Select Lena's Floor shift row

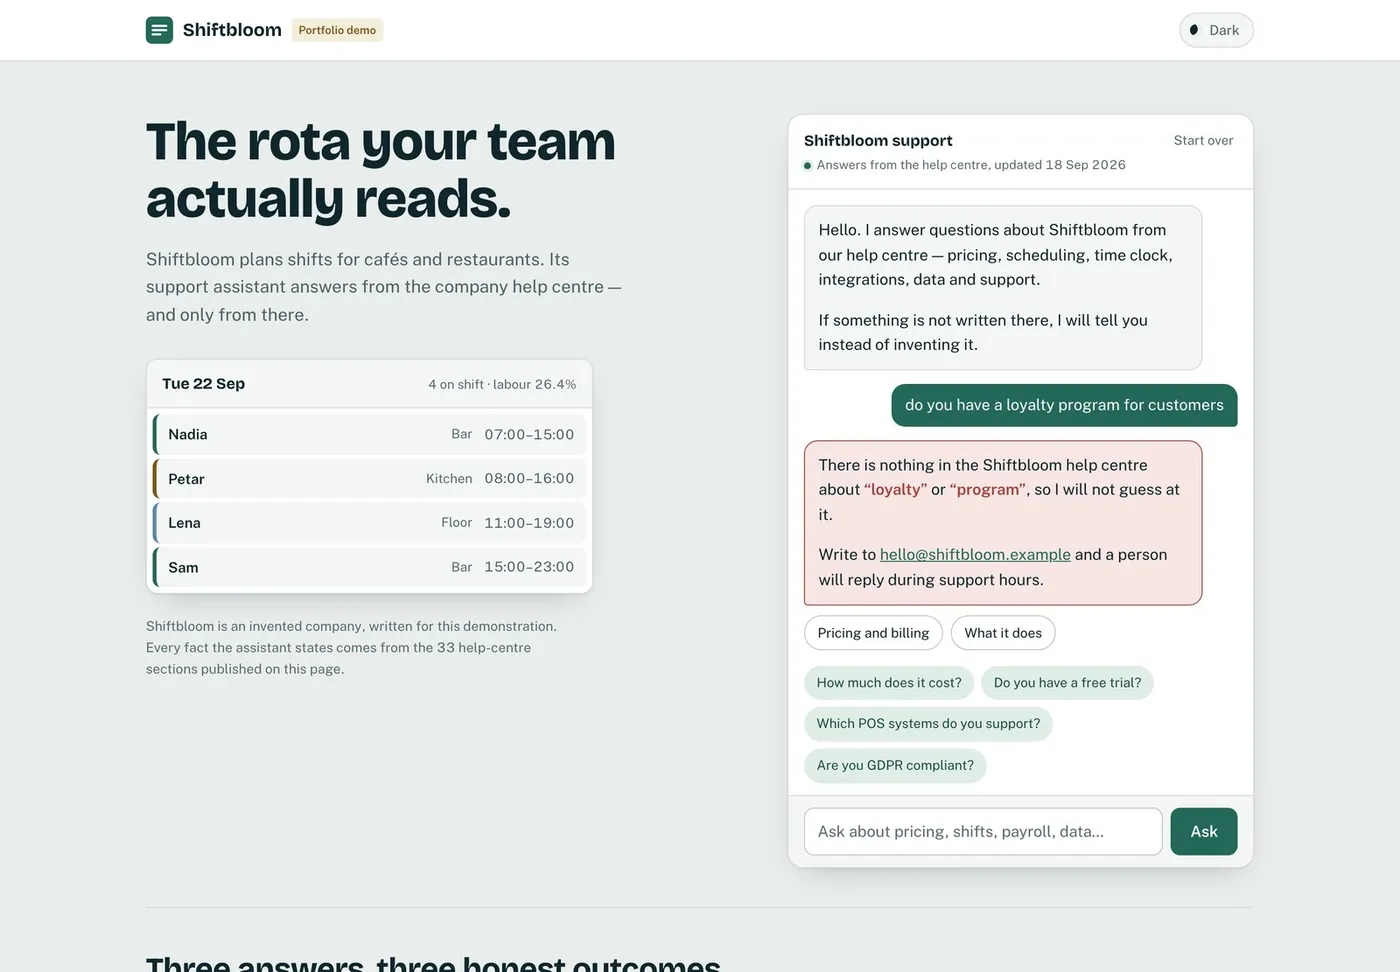pos(369,523)
